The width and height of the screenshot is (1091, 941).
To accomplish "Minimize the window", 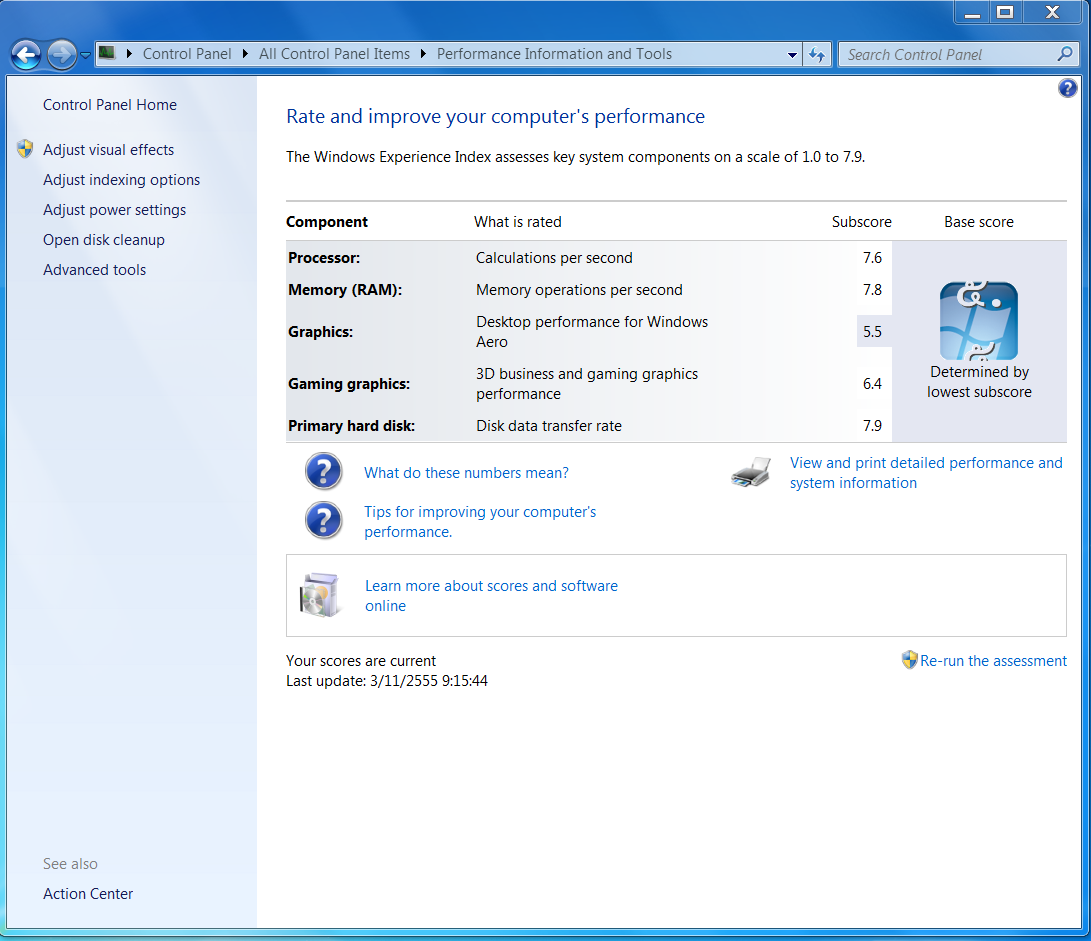I will (972, 13).
